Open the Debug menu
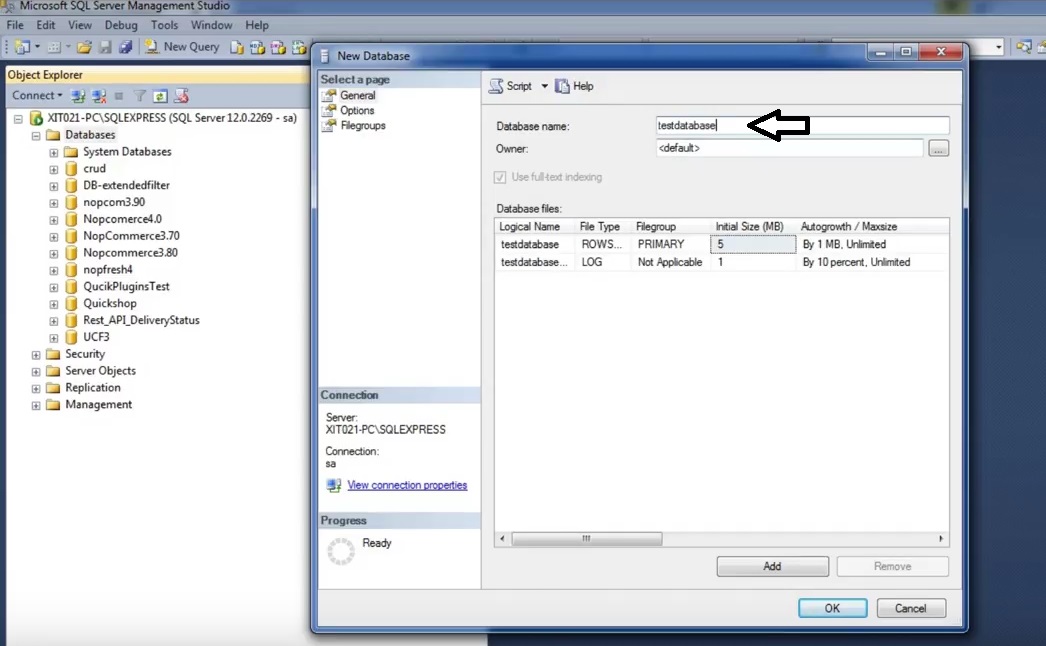Viewport: 1046px width, 646px height. pos(121,25)
